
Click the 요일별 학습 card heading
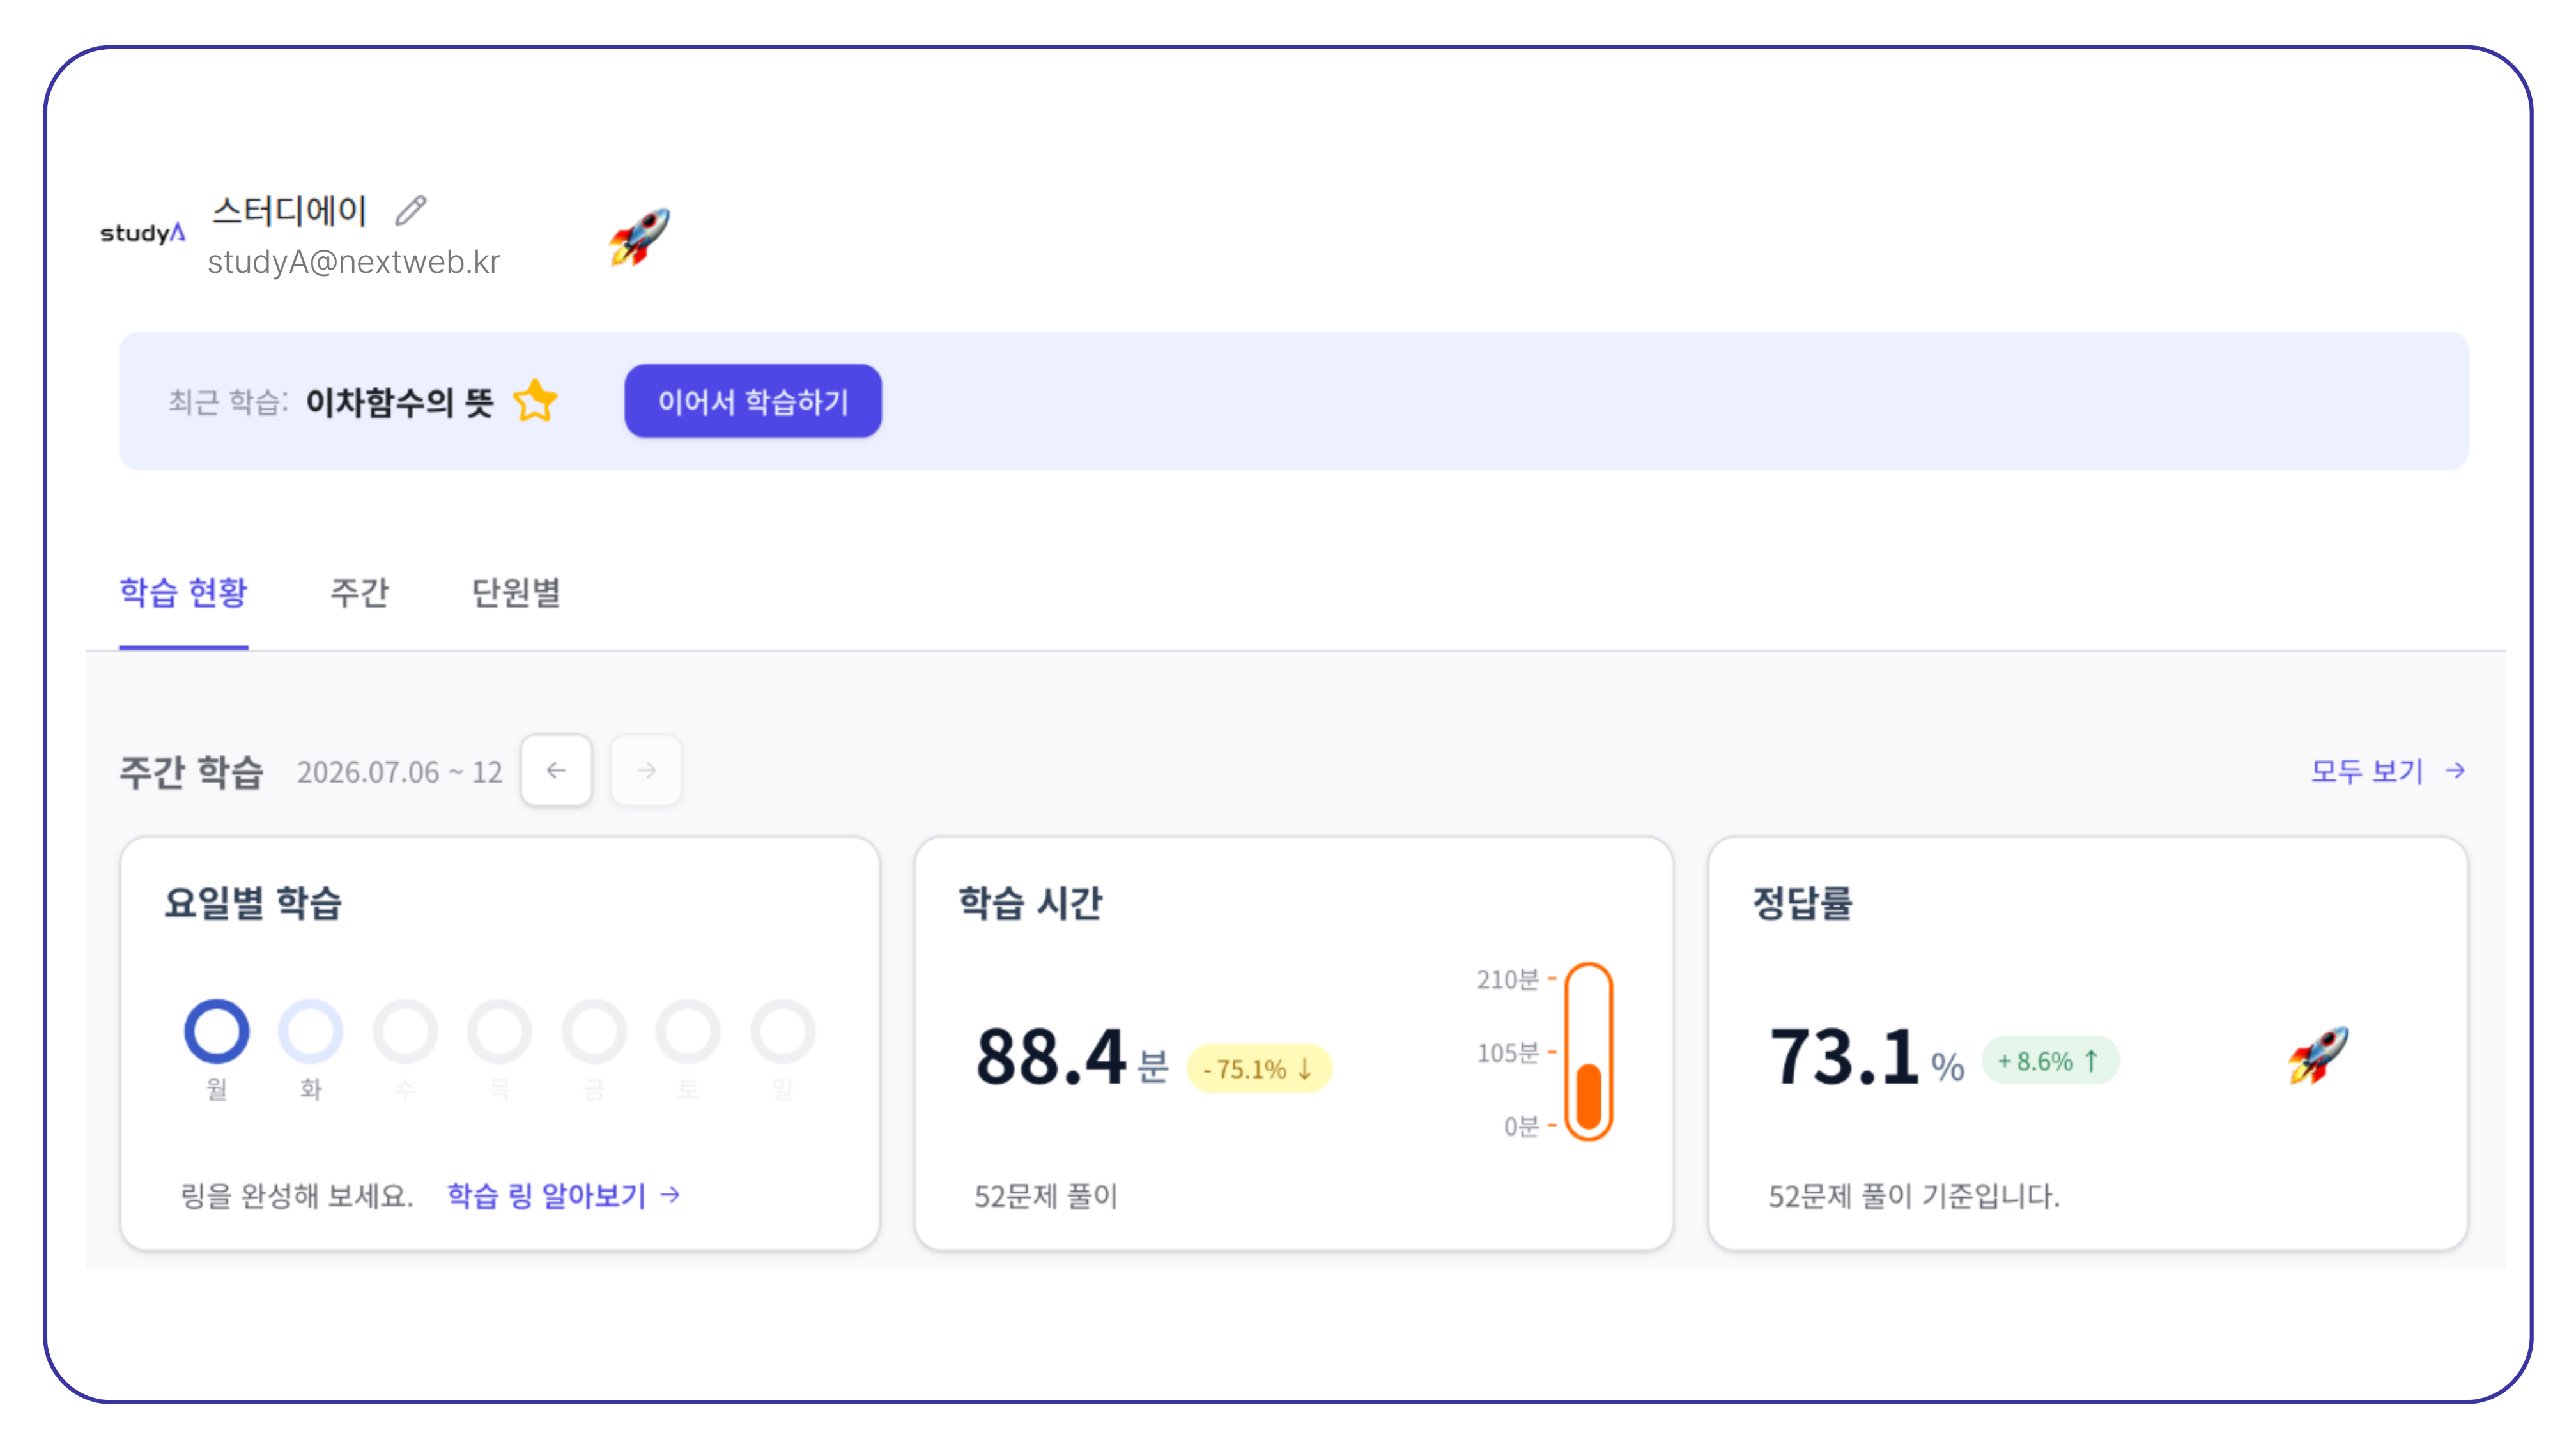pos(253,903)
